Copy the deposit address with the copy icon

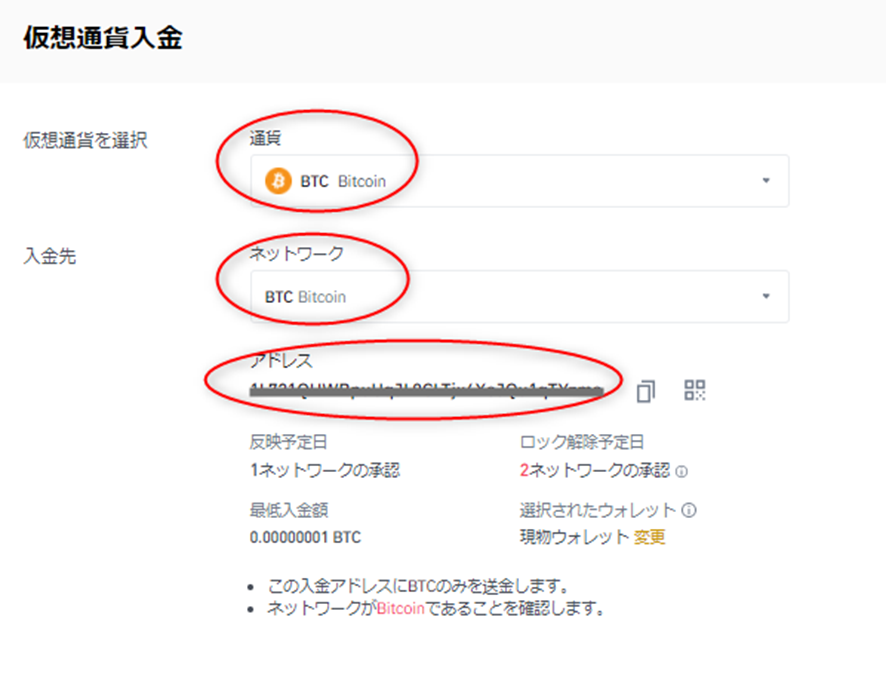point(646,390)
